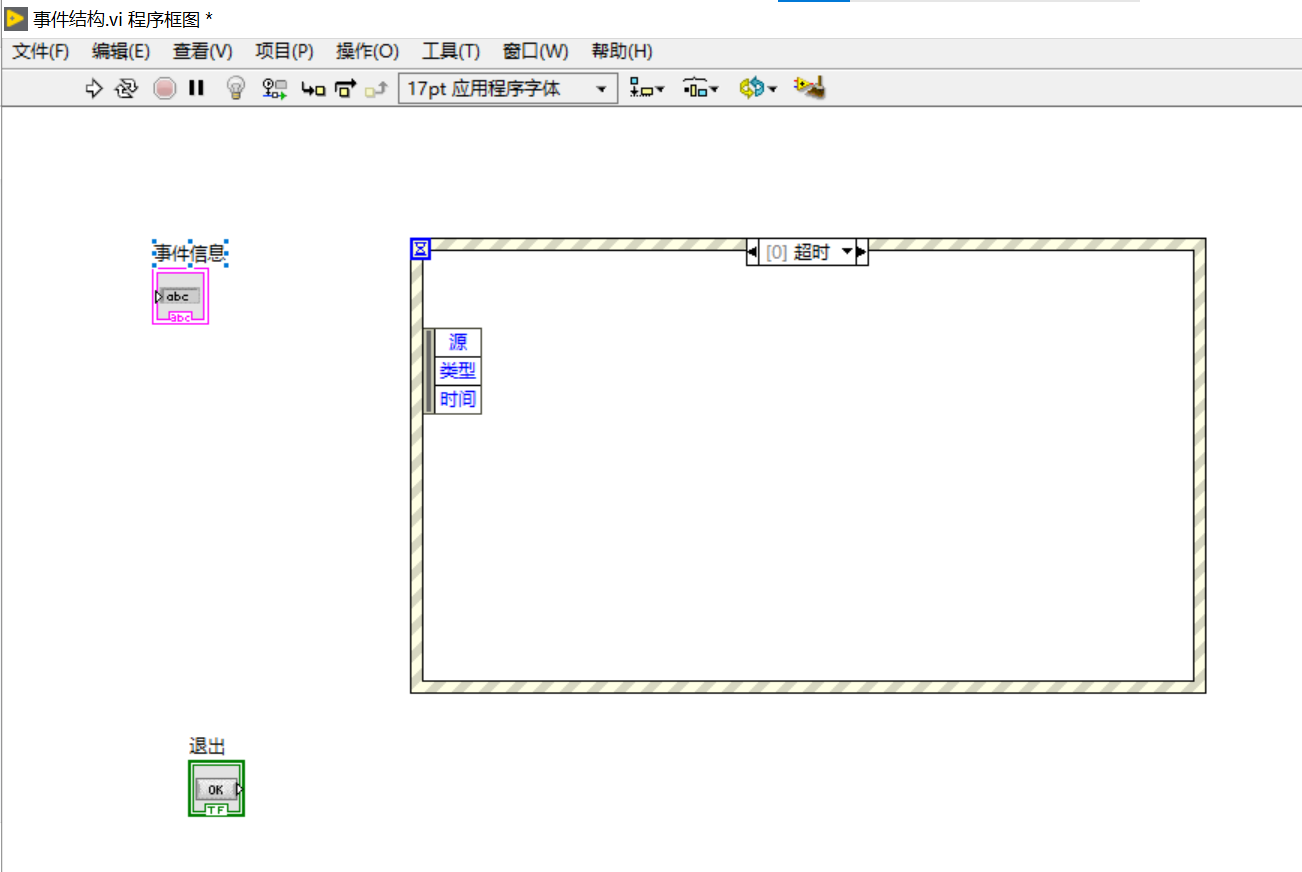Open the 17pt application font dropdown
The width and height of the screenshot is (1302, 872).
(x=507, y=88)
